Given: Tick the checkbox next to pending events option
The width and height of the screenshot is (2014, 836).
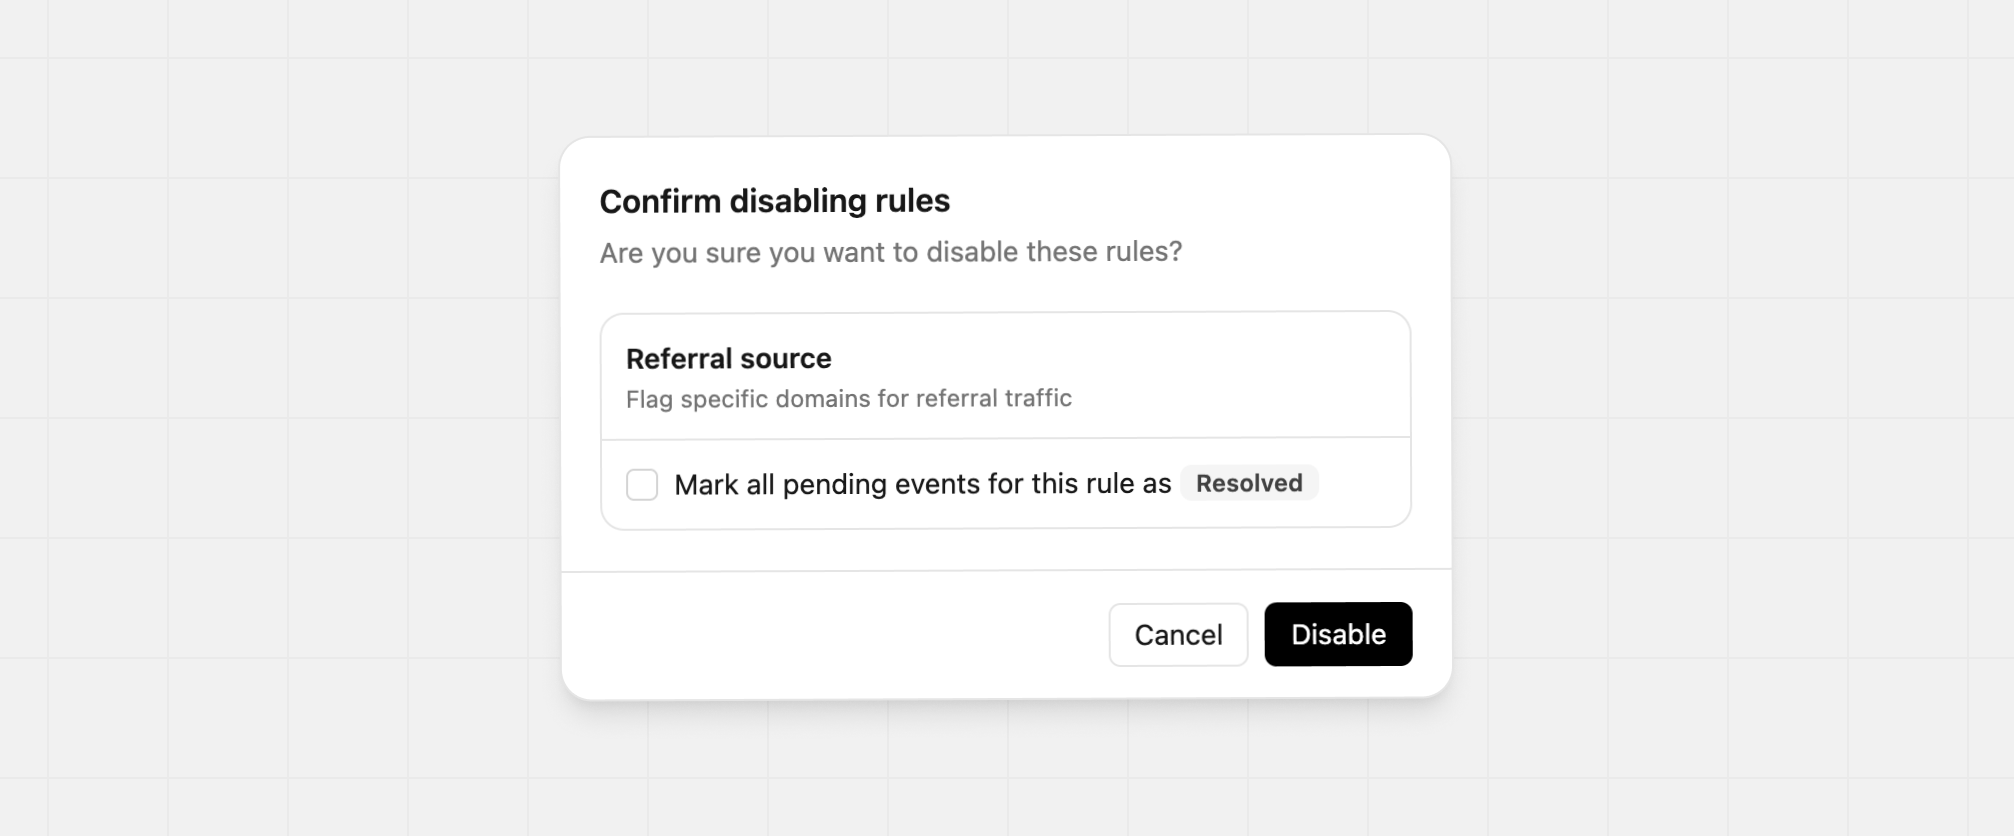Looking at the screenshot, I should pyautogui.click(x=641, y=483).
